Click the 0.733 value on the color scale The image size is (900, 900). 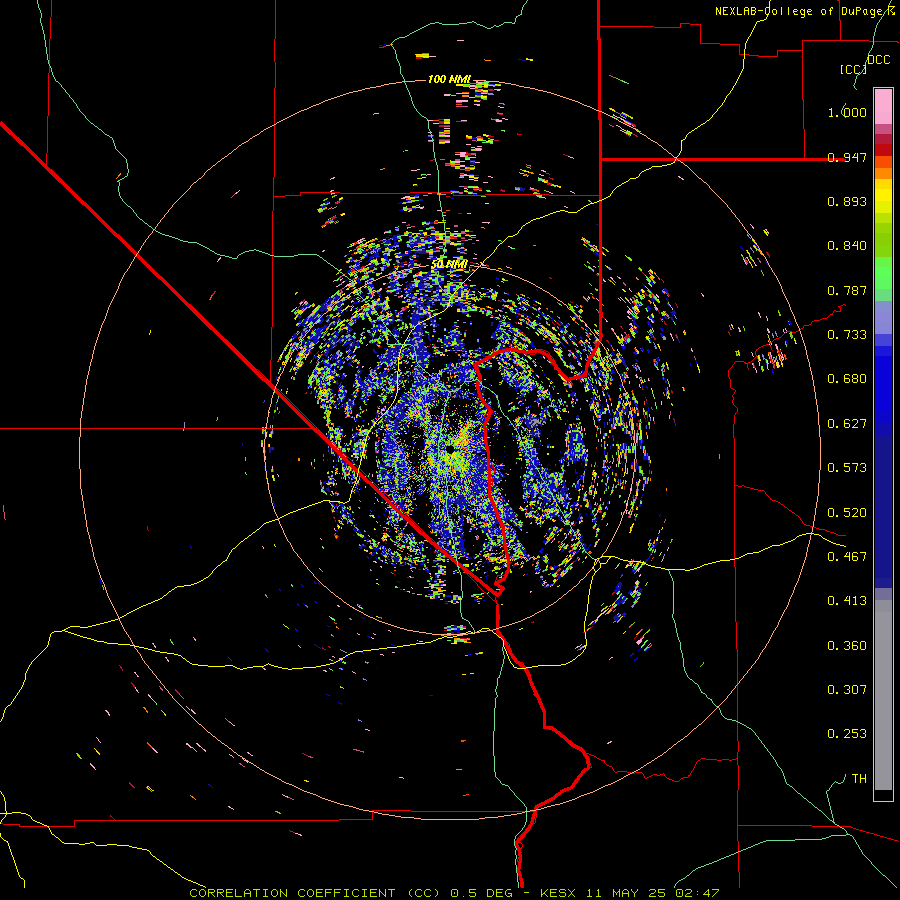click(847, 335)
